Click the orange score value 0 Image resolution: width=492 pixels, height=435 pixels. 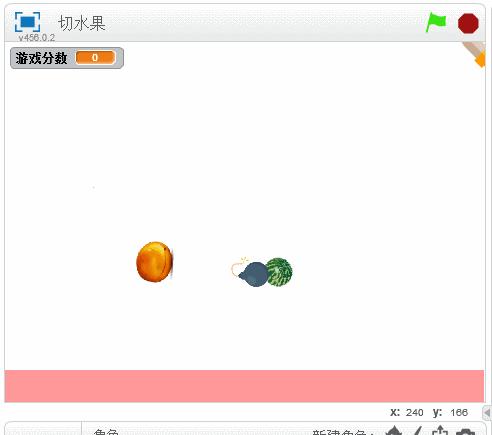click(x=95, y=58)
